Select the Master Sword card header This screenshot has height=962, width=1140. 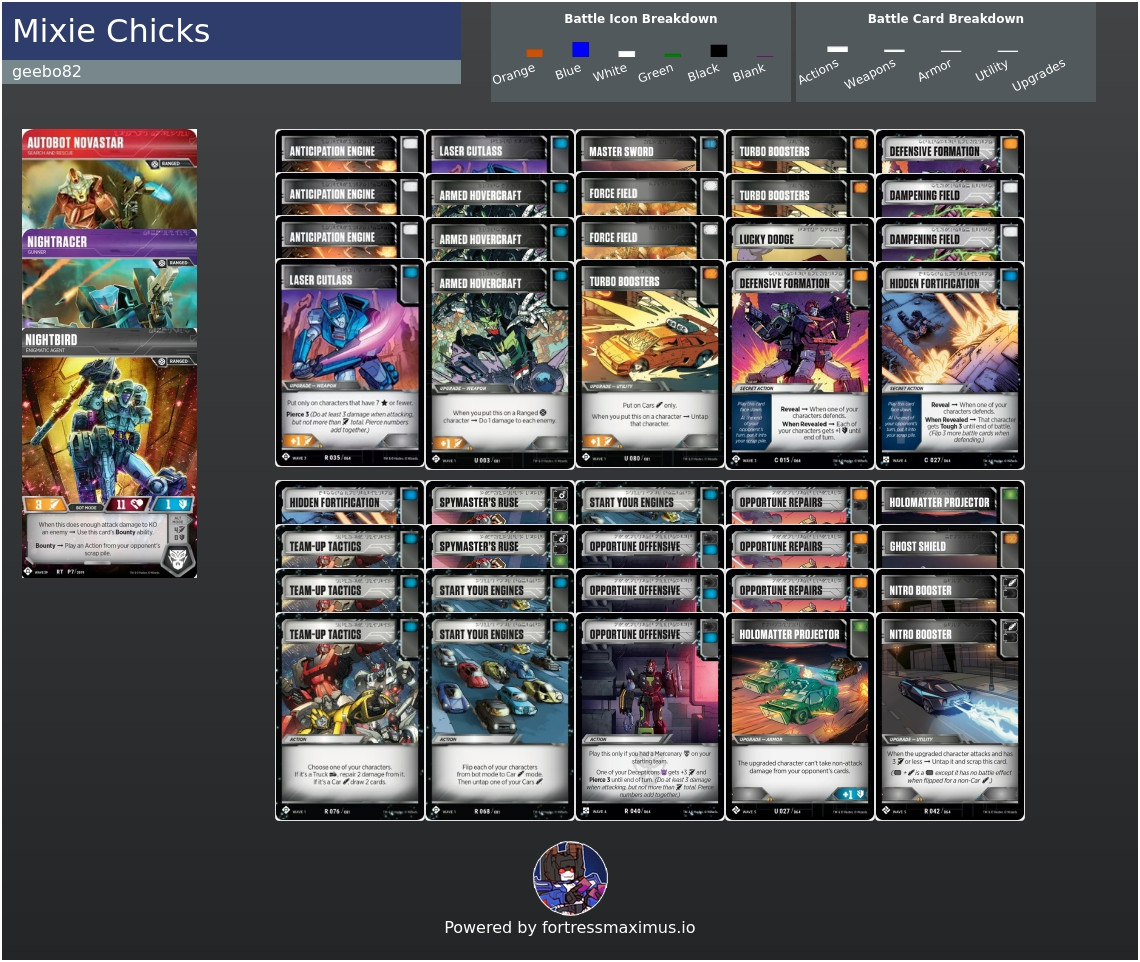click(x=649, y=151)
